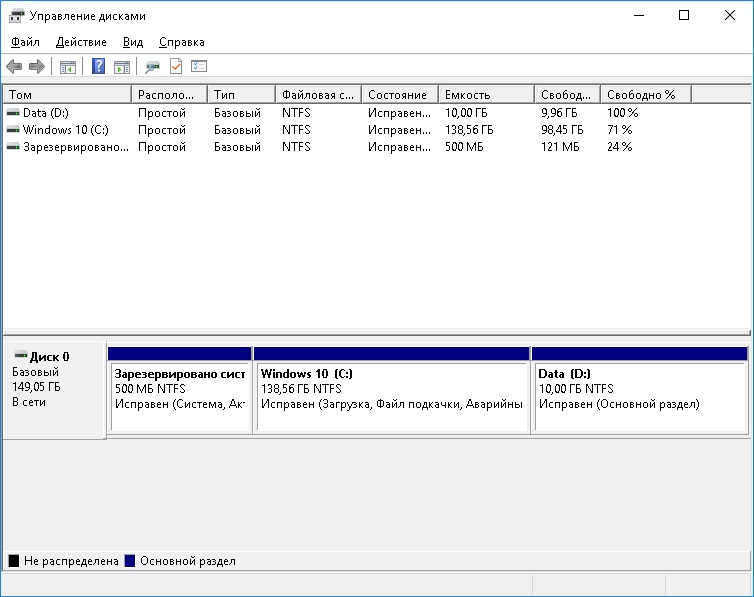Toggle the action pane toolbar icon
Screen dimensions: 754x597
(x=122, y=67)
